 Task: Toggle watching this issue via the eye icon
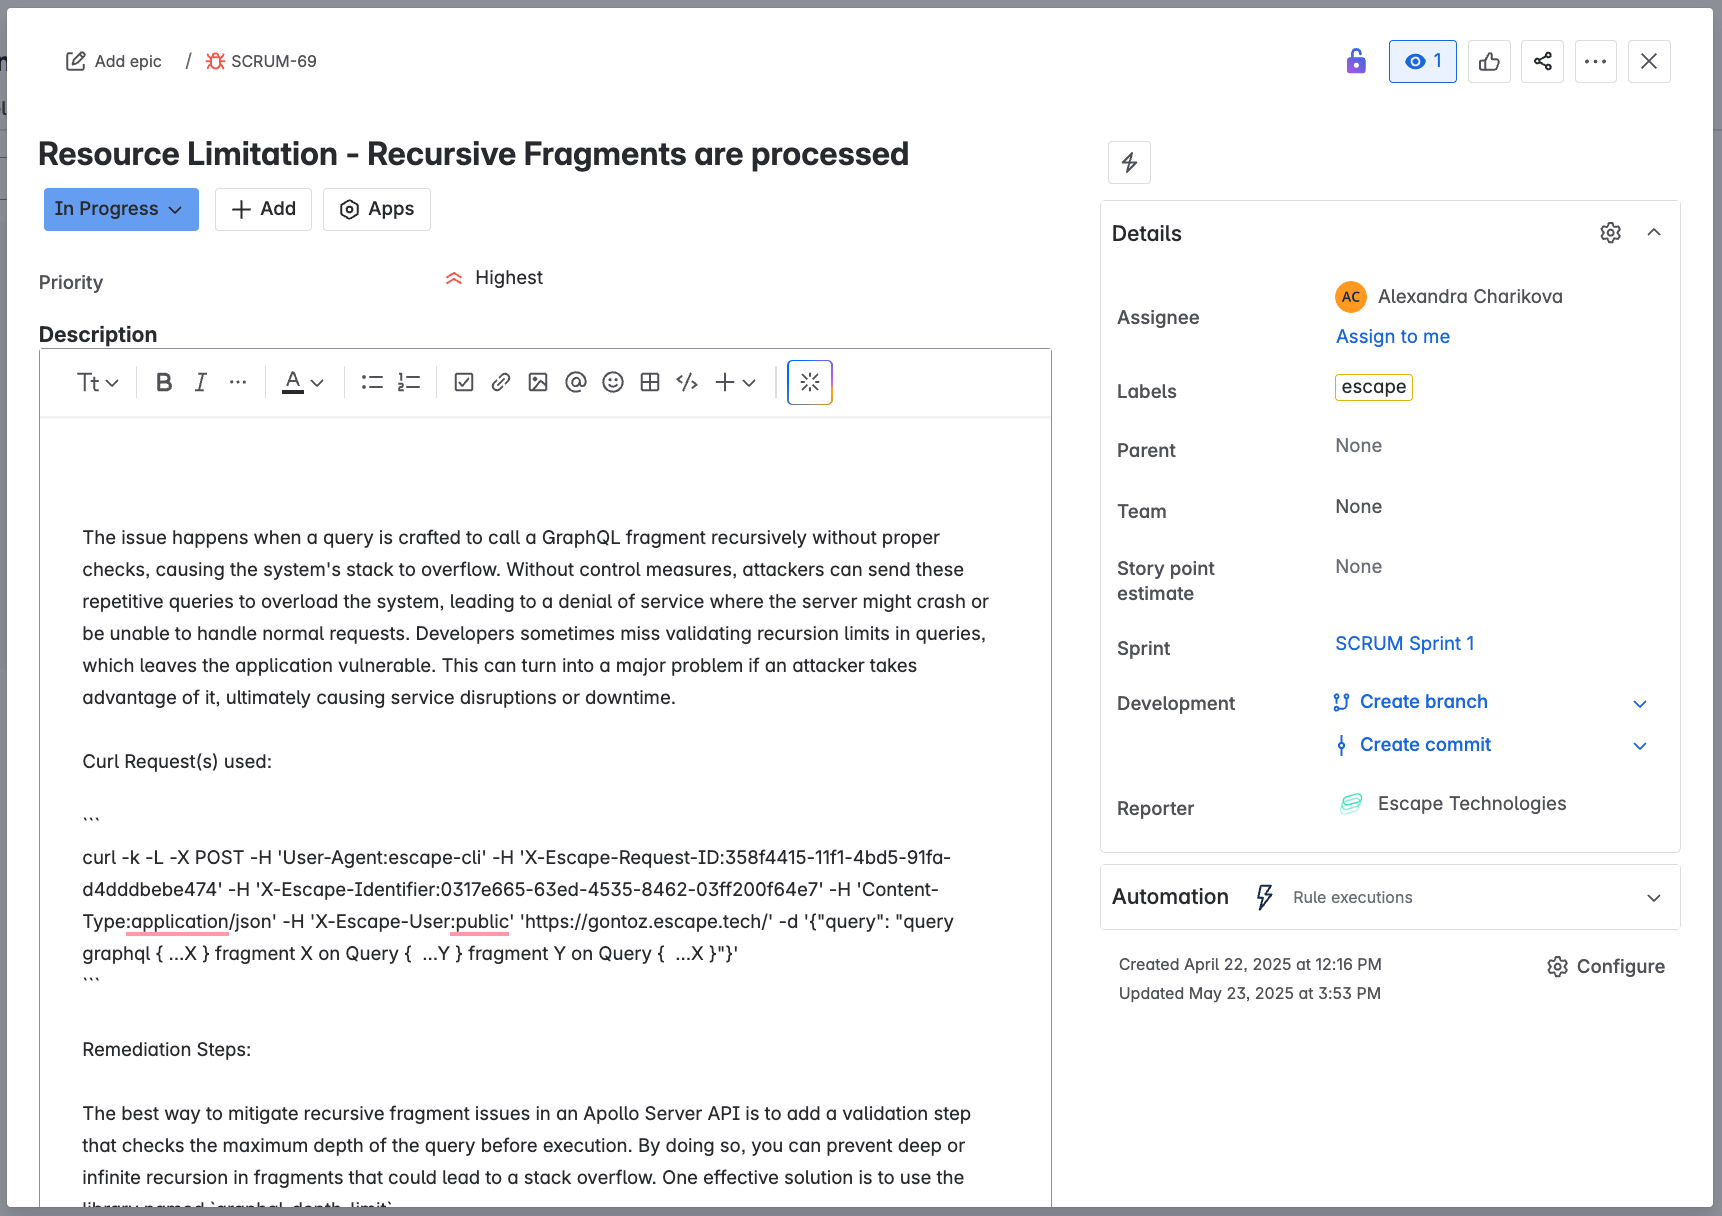click(1422, 61)
